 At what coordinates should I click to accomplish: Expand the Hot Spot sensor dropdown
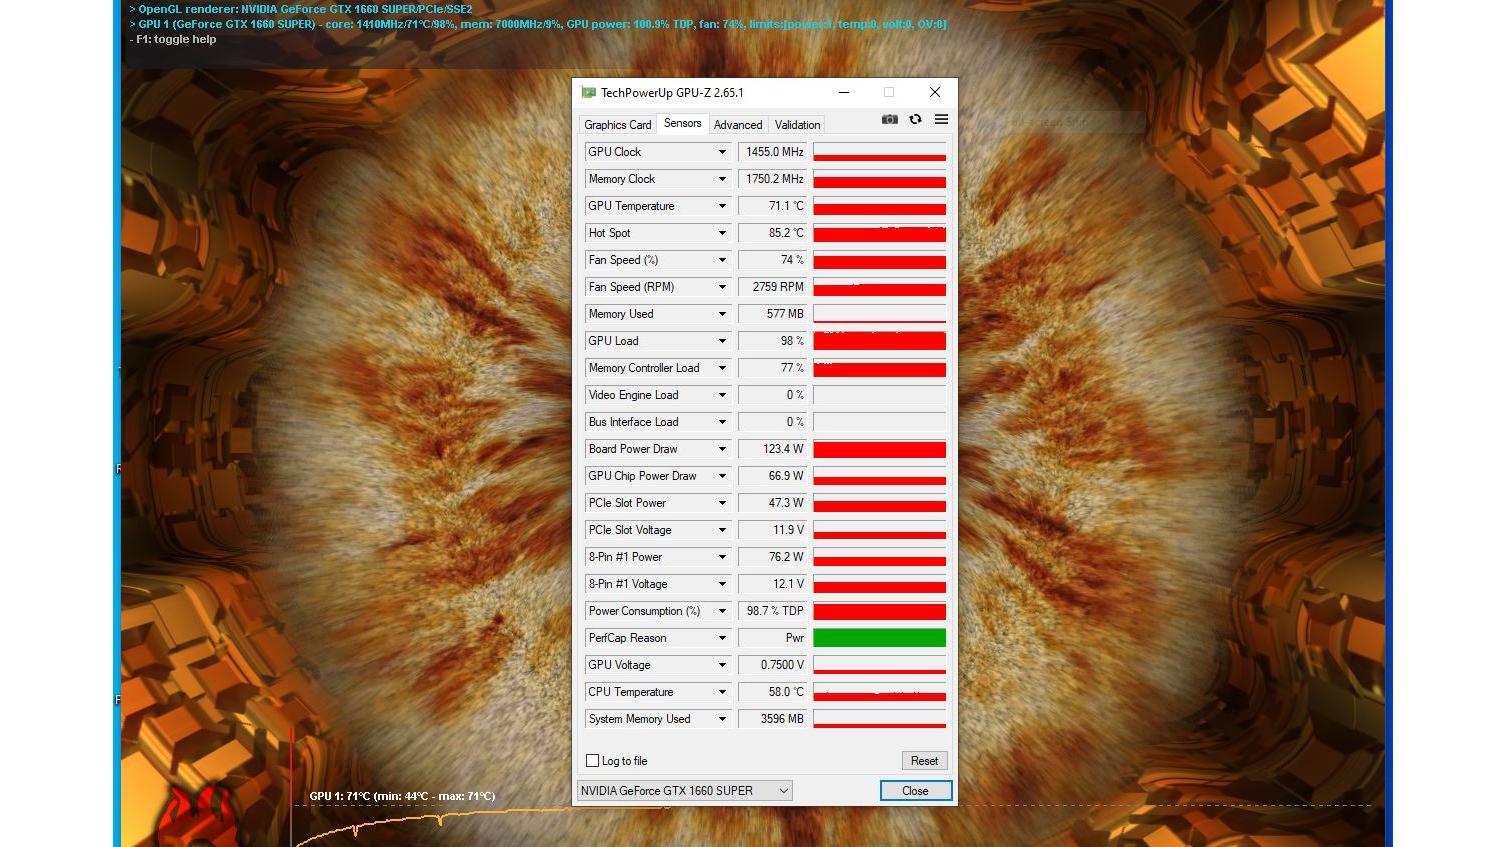tap(722, 233)
